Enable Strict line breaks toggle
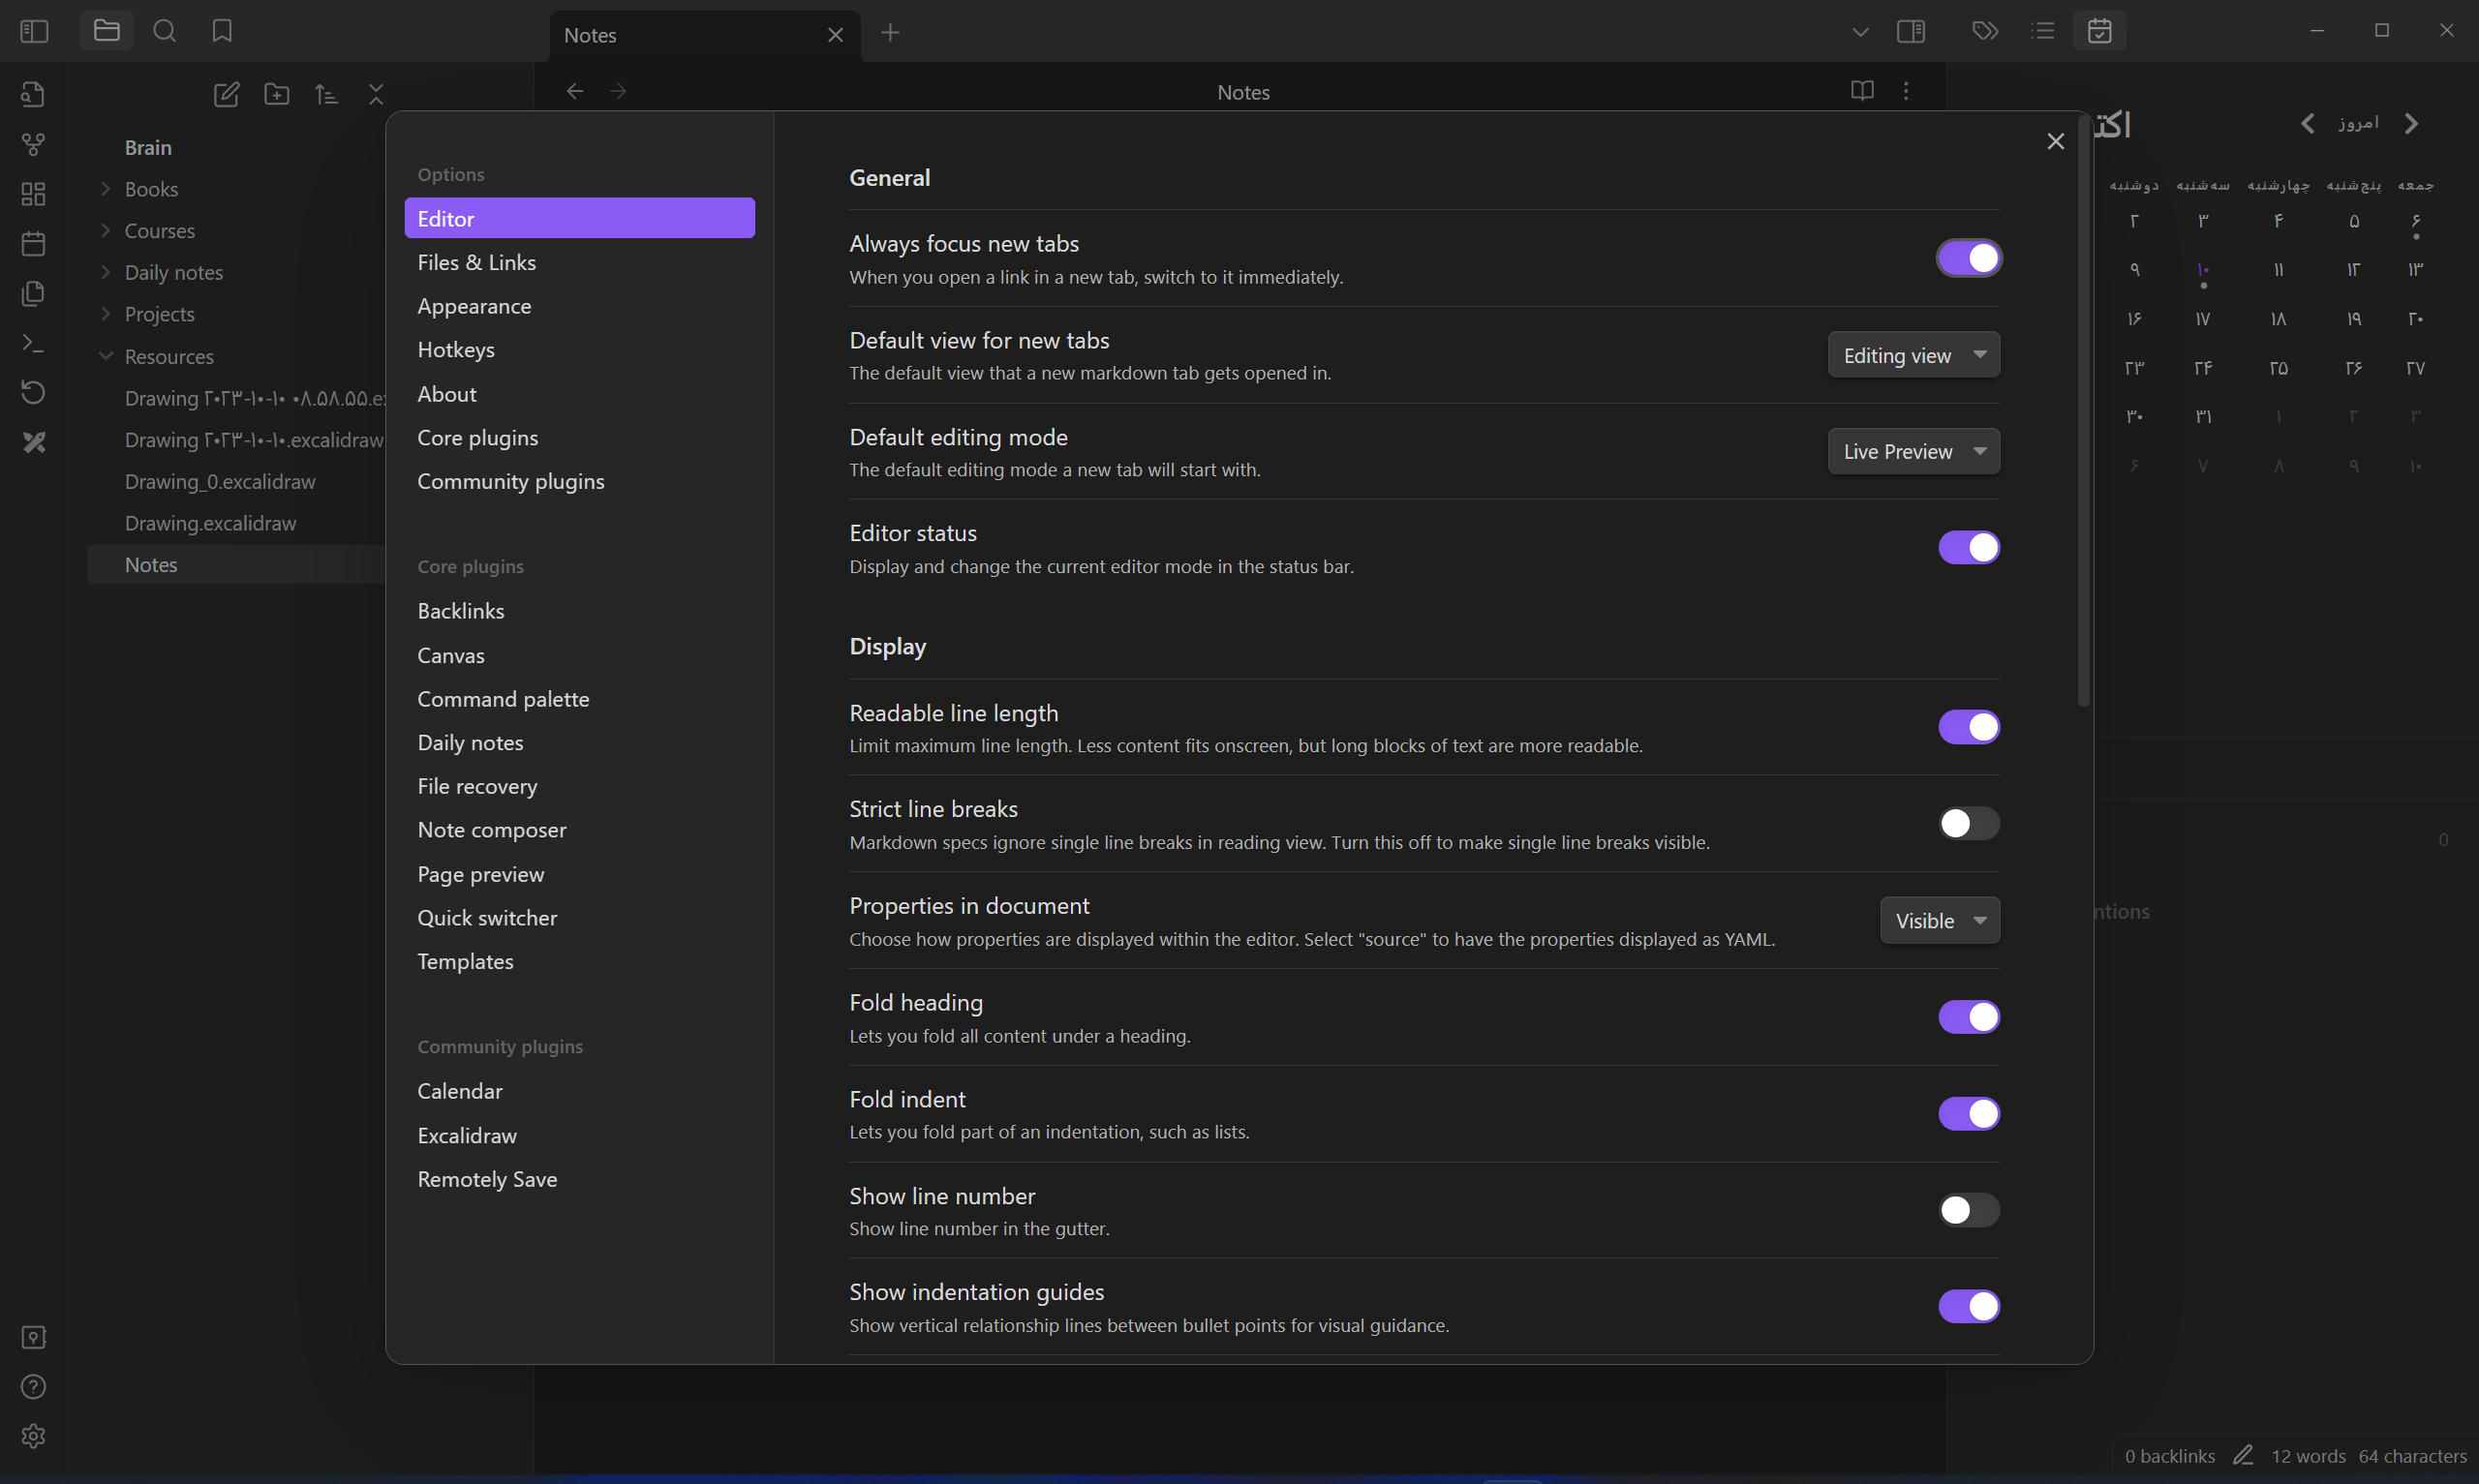 click(x=1968, y=823)
